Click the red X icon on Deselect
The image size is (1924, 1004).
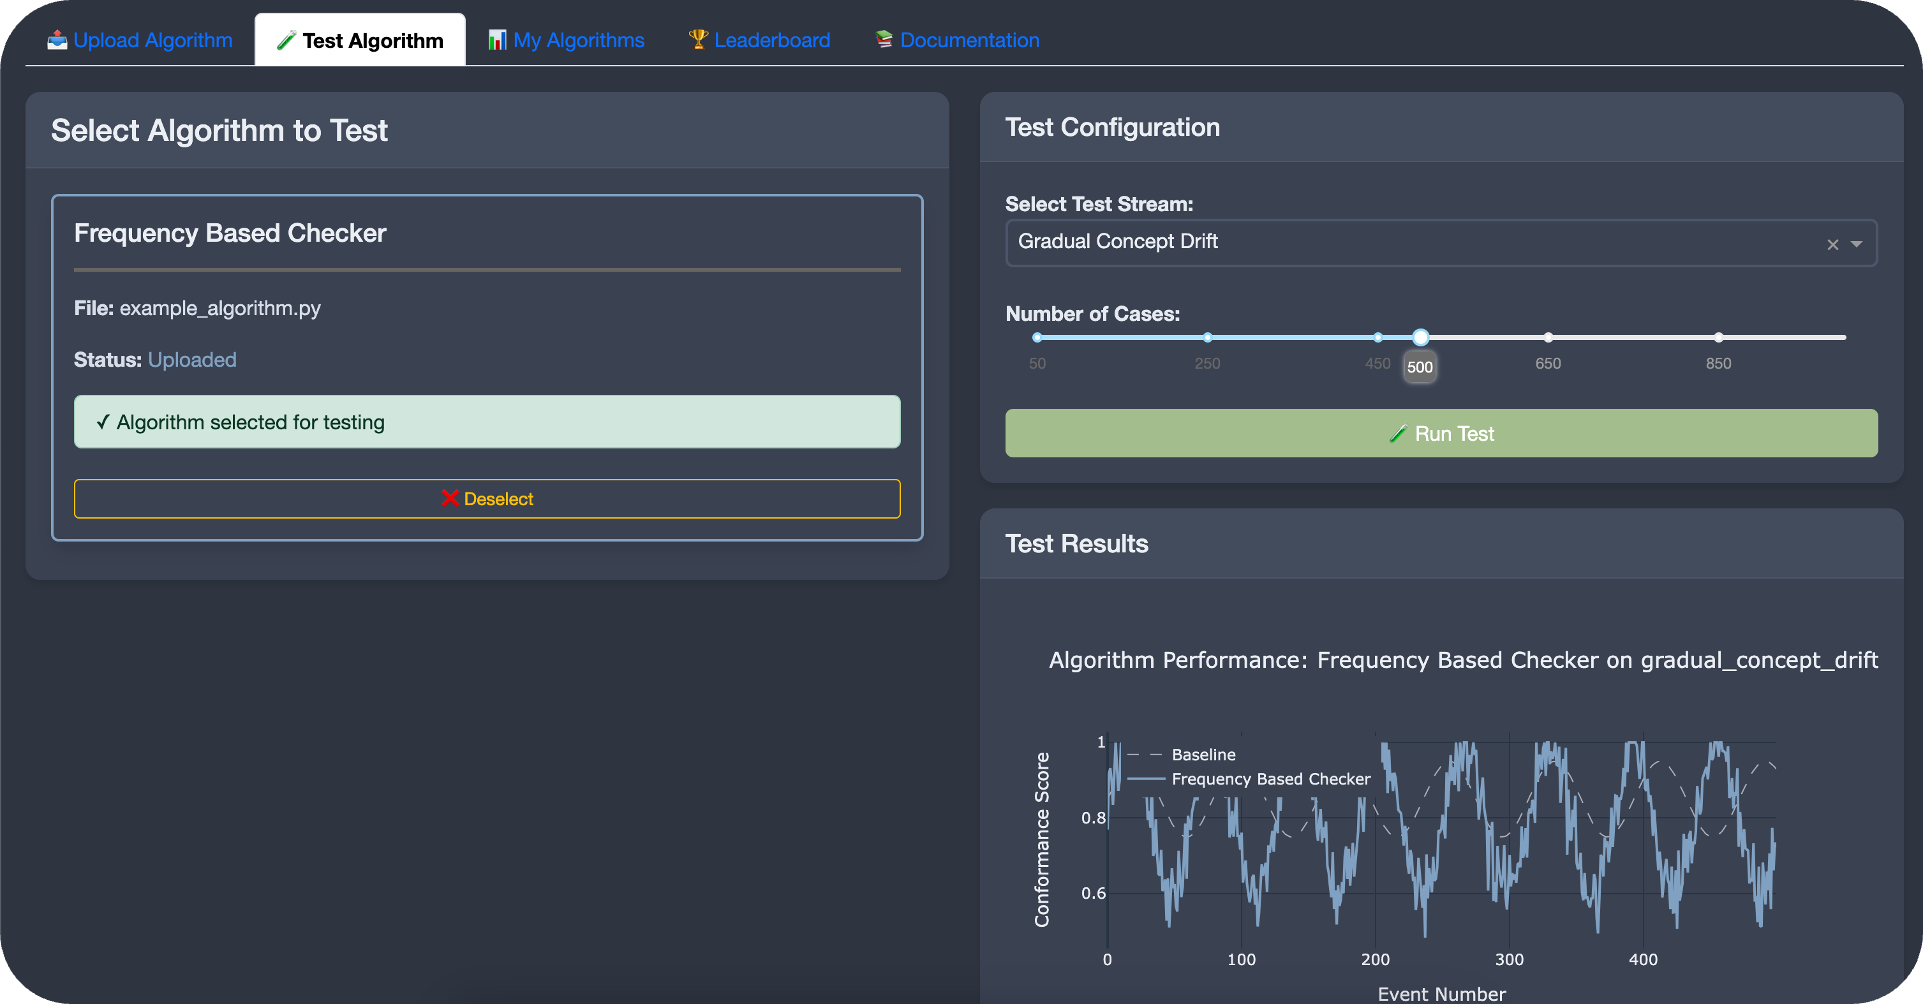tap(450, 498)
